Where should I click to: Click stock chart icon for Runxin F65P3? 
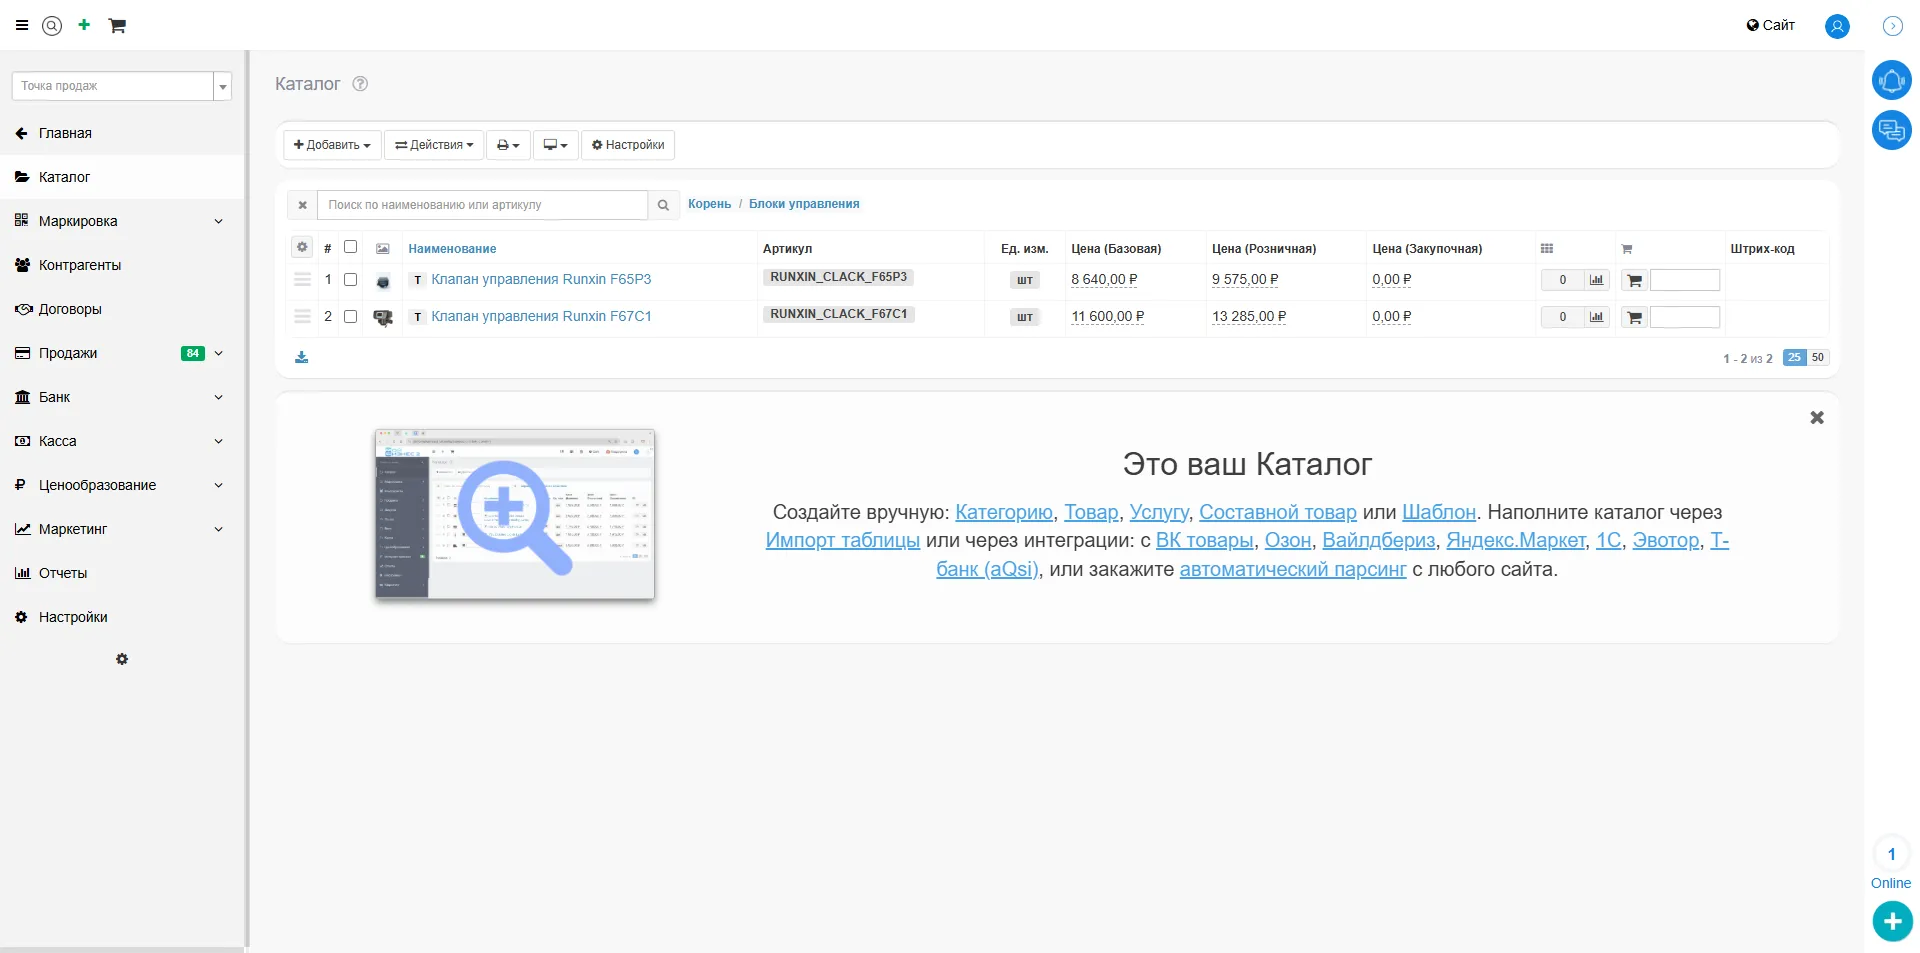1597,280
